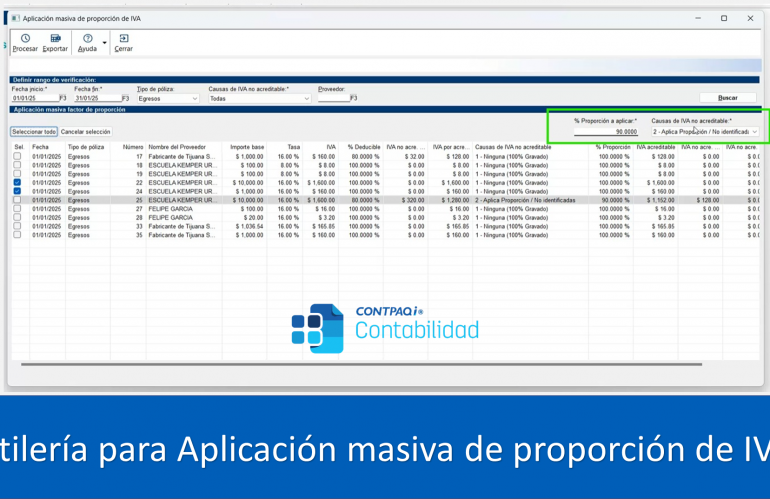Image resolution: width=770 pixels, height=499 pixels.
Task: Expand the '2 - Aplica Proporción' dropdown
Action: point(754,131)
